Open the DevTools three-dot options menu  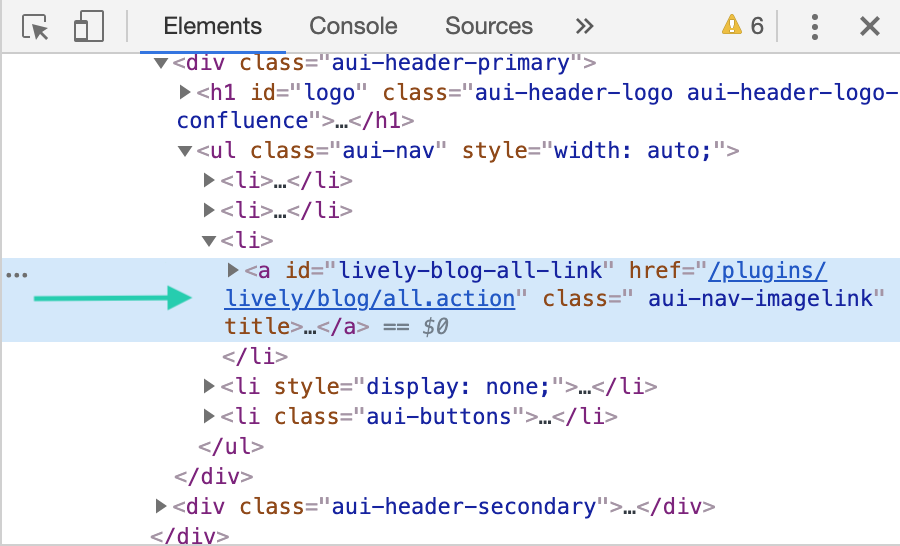[816, 27]
